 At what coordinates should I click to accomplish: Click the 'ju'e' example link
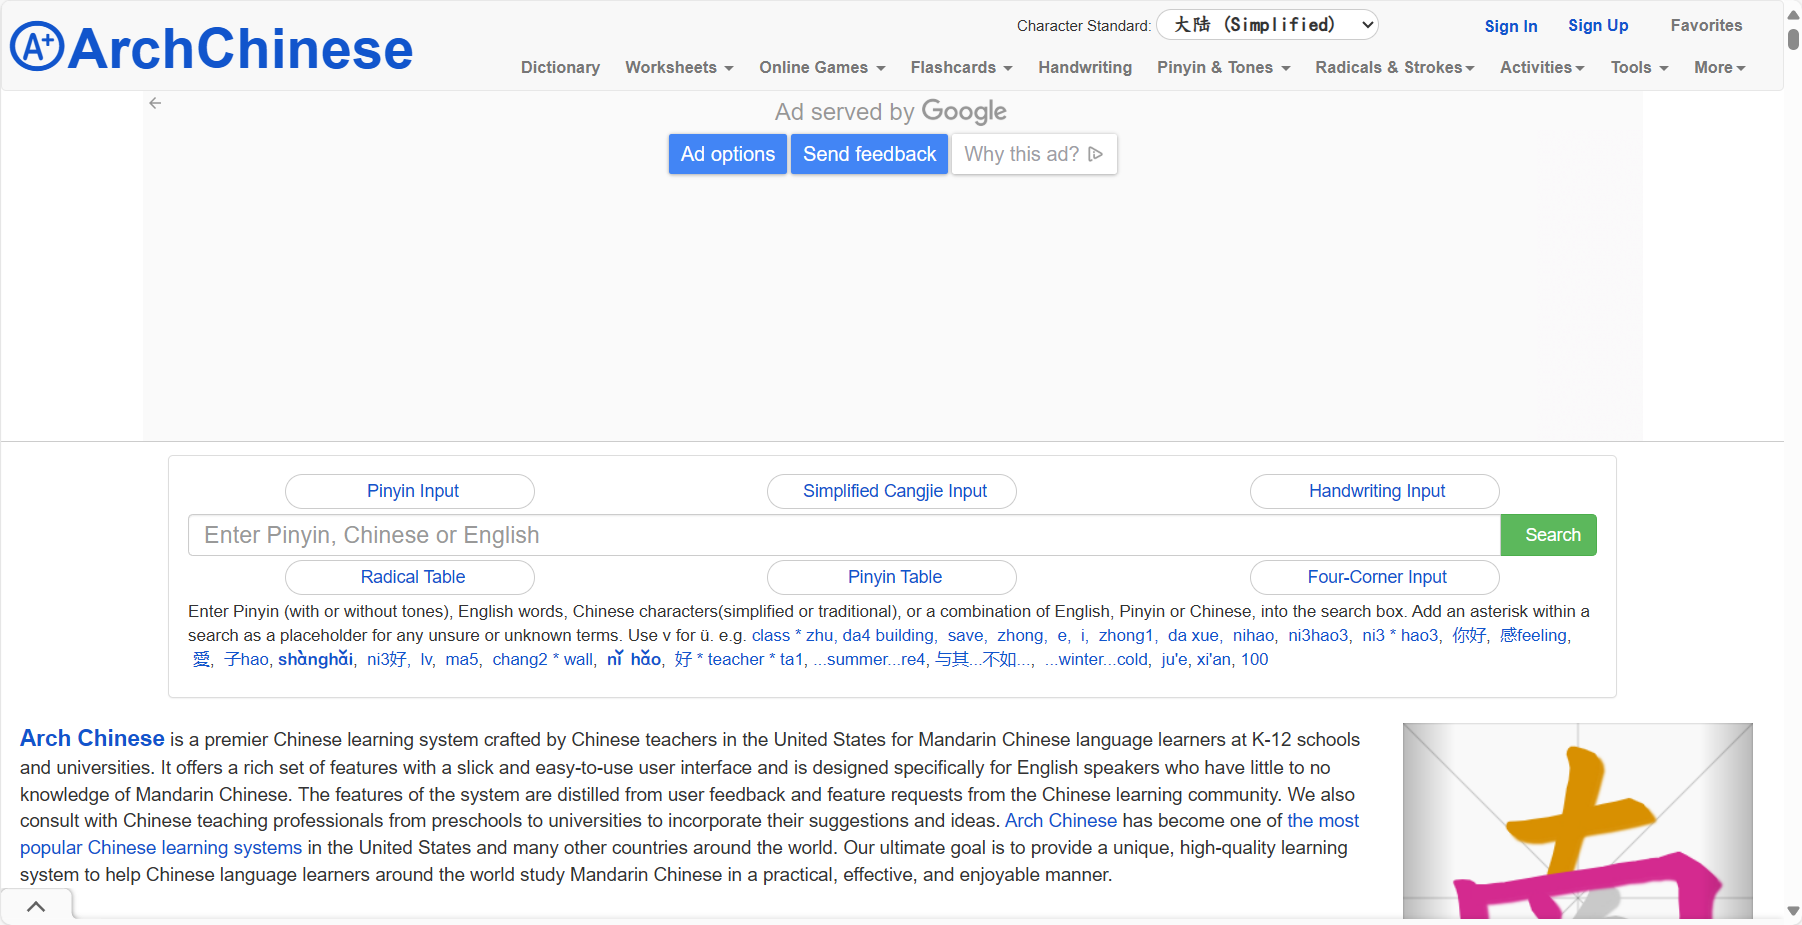1174,659
